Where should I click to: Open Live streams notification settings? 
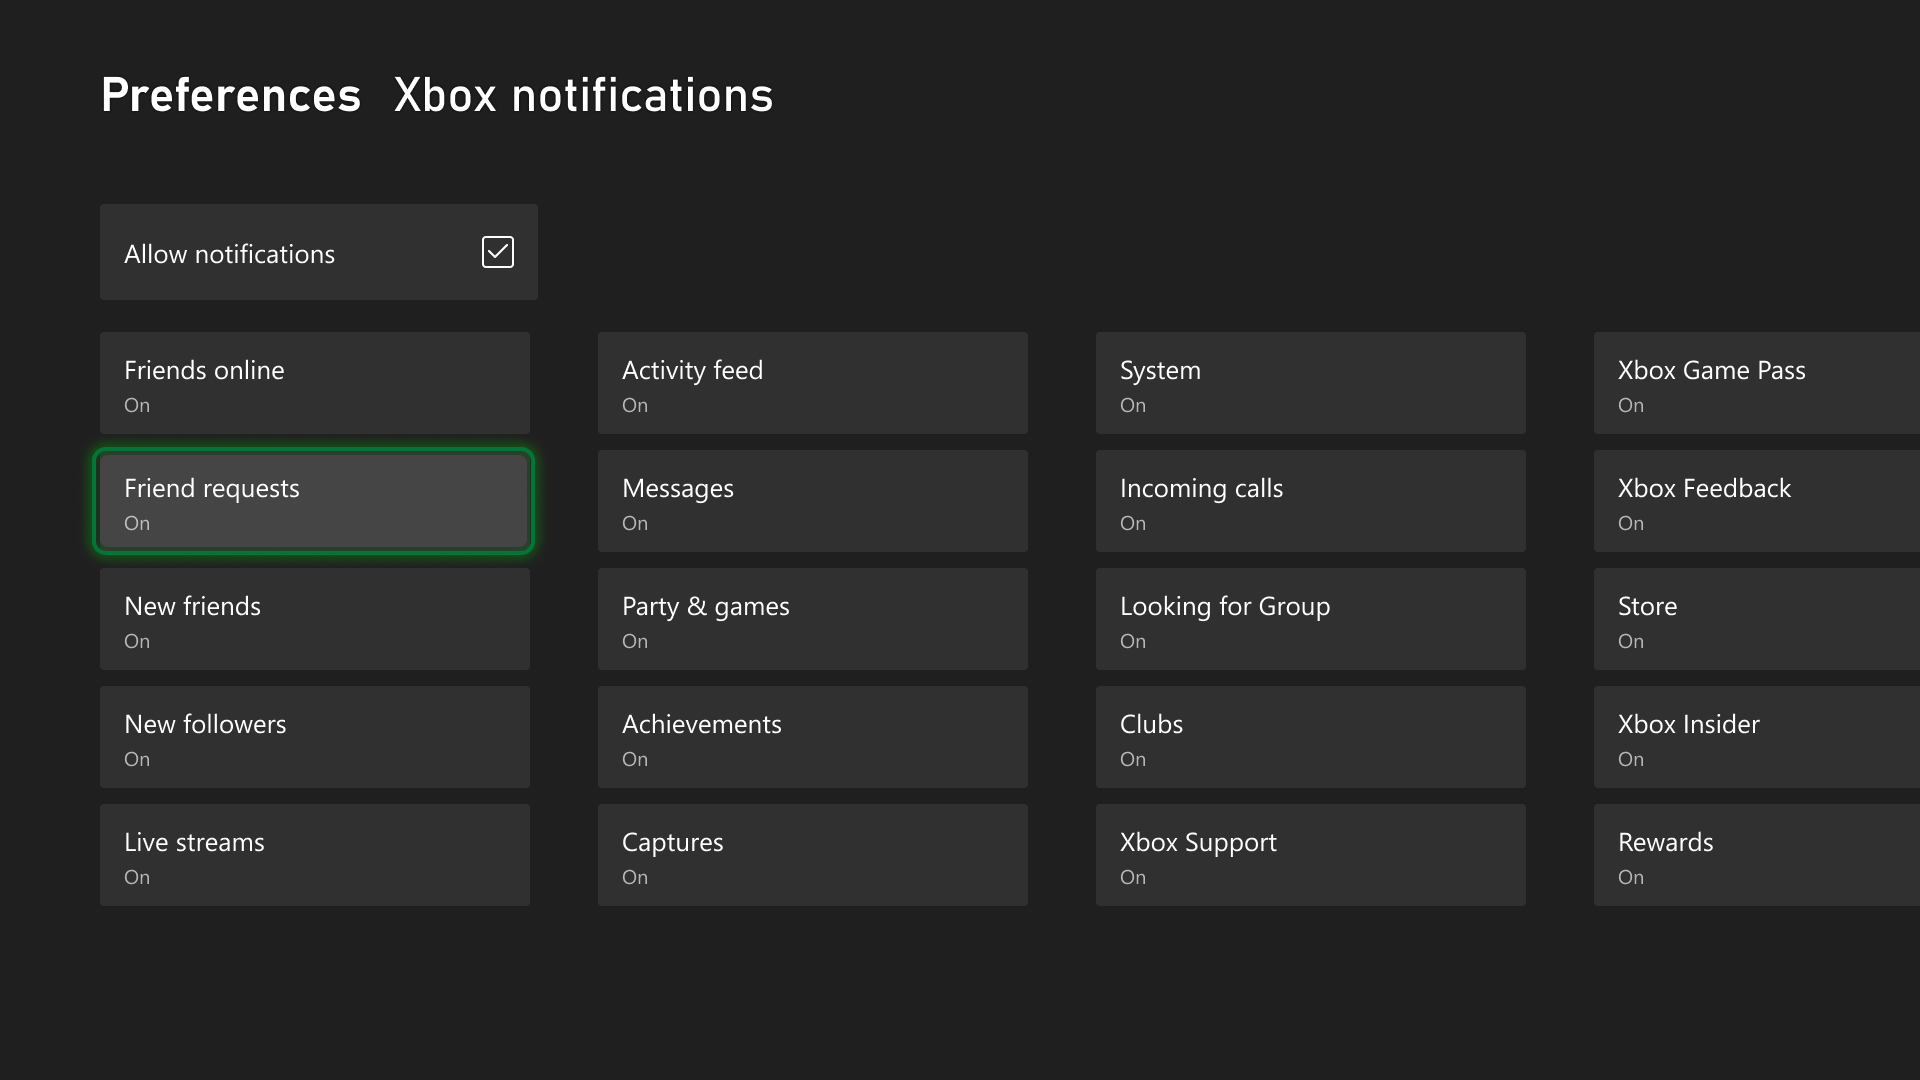pos(314,855)
